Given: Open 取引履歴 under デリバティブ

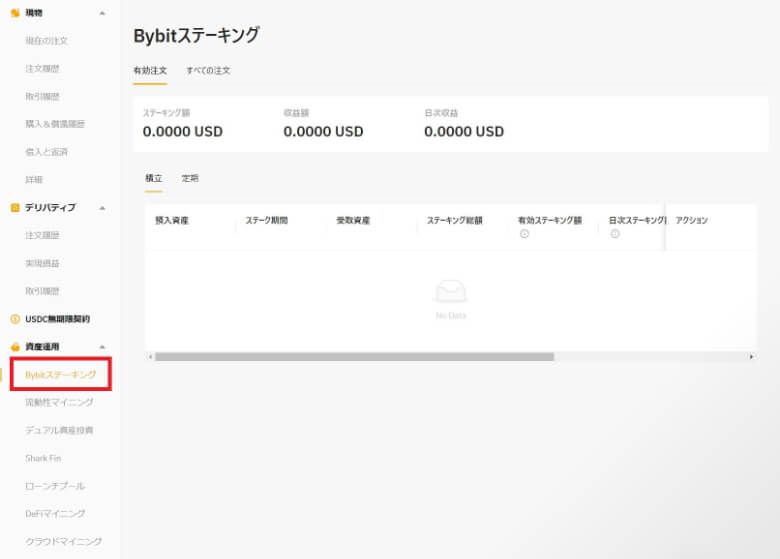Looking at the screenshot, I should tap(42, 291).
